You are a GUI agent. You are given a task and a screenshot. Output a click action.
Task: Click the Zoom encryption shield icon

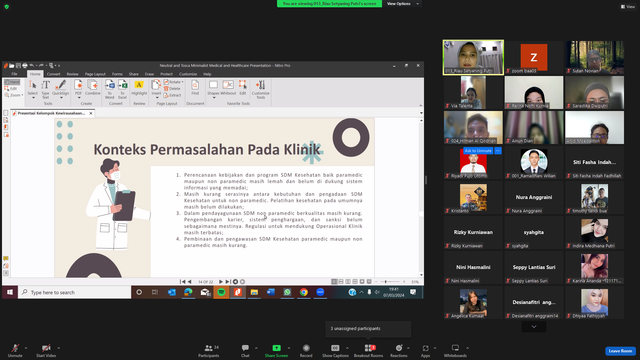tap(7, 7)
